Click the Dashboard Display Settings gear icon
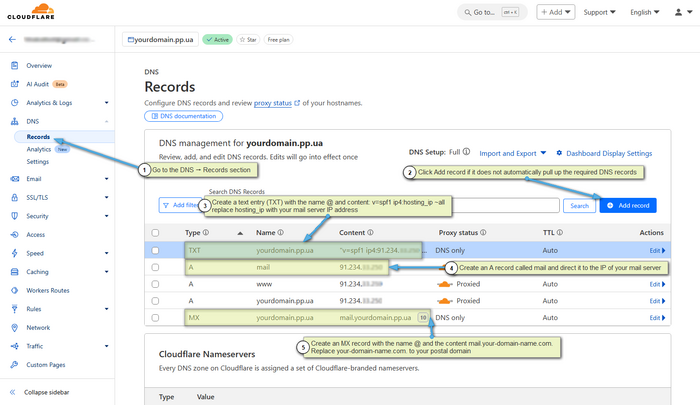The height and width of the screenshot is (405, 700). point(559,153)
